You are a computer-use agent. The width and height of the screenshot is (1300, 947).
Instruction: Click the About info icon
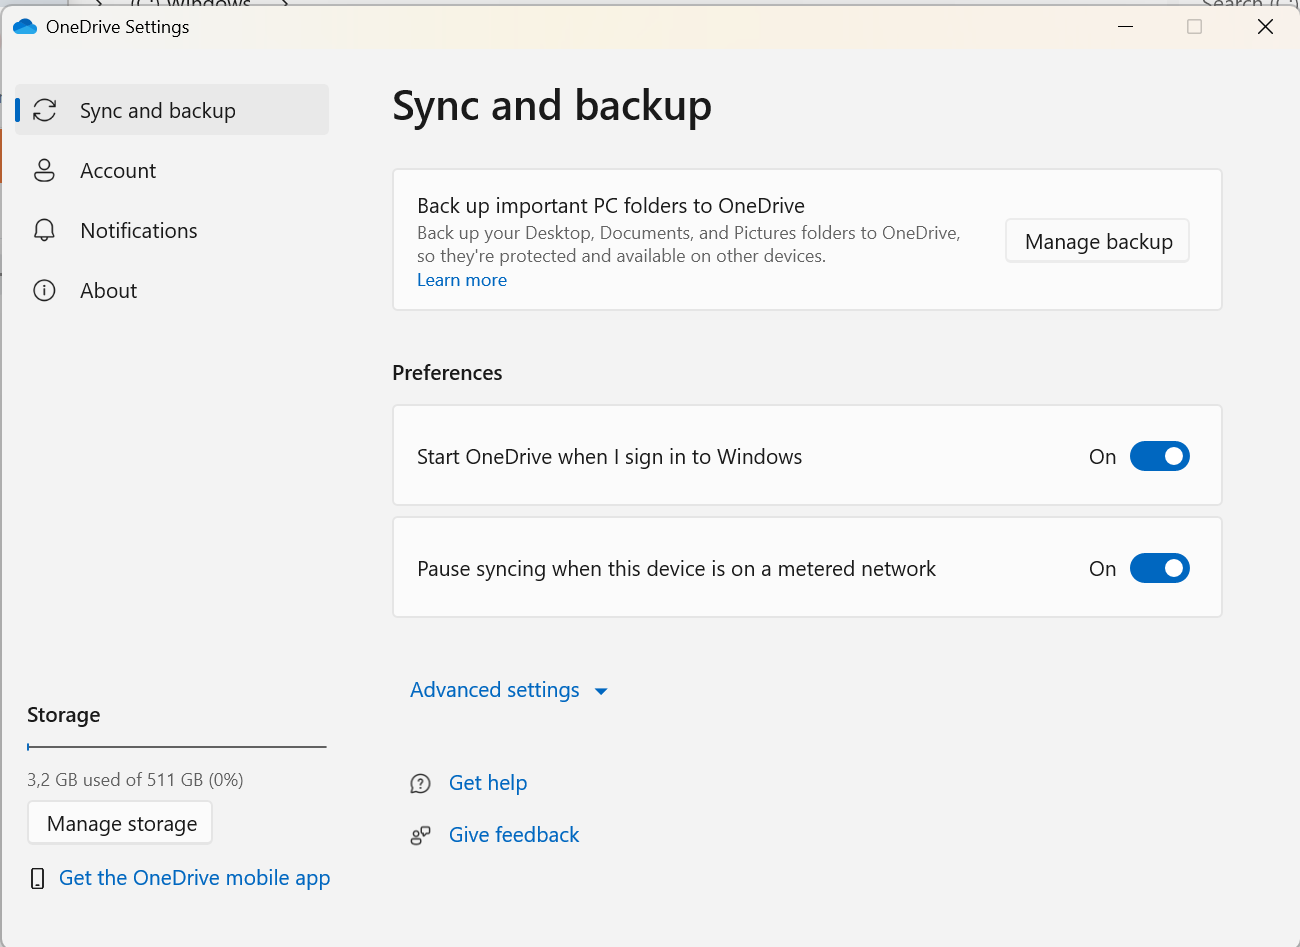pyautogui.click(x=44, y=290)
